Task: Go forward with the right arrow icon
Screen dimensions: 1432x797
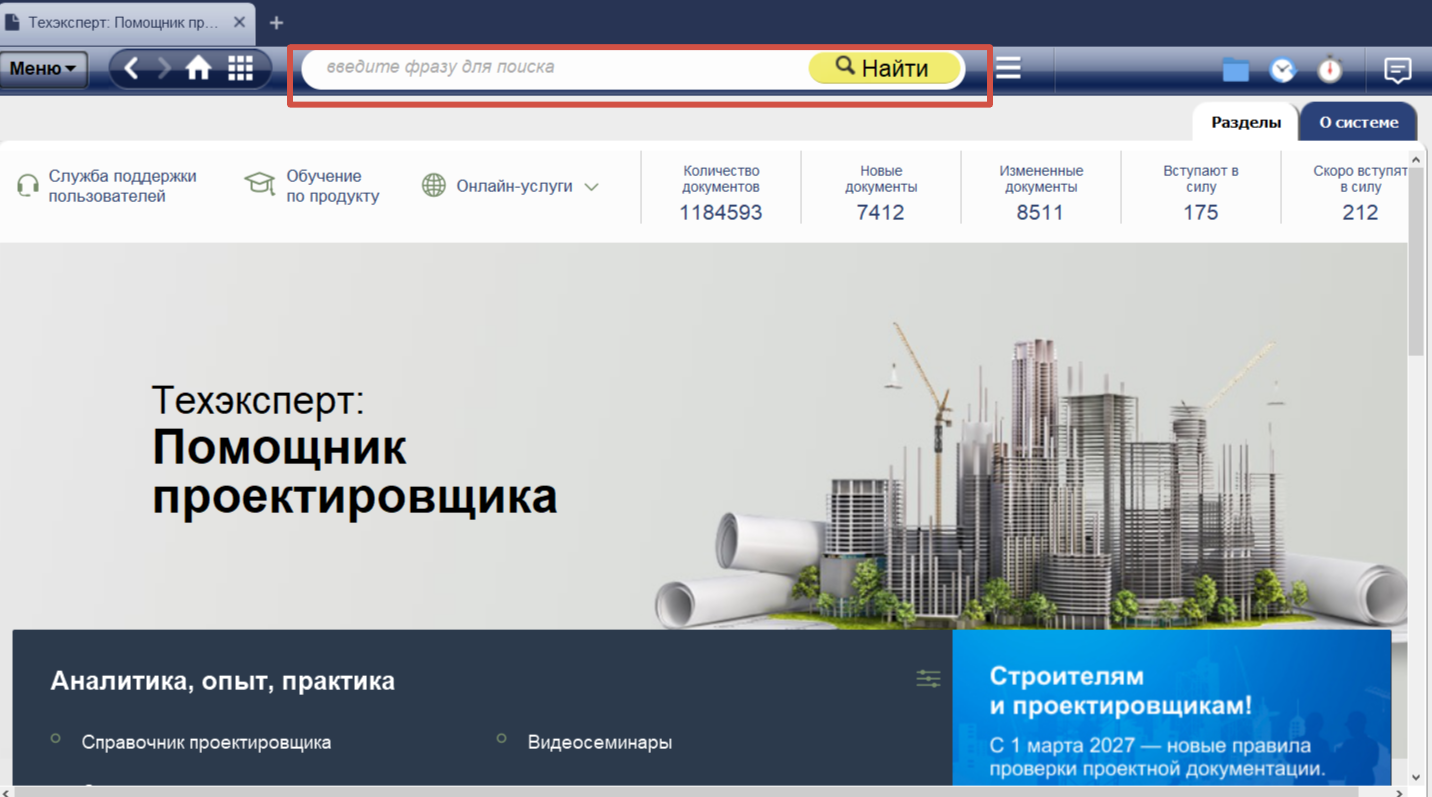Action: click(x=164, y=68)
